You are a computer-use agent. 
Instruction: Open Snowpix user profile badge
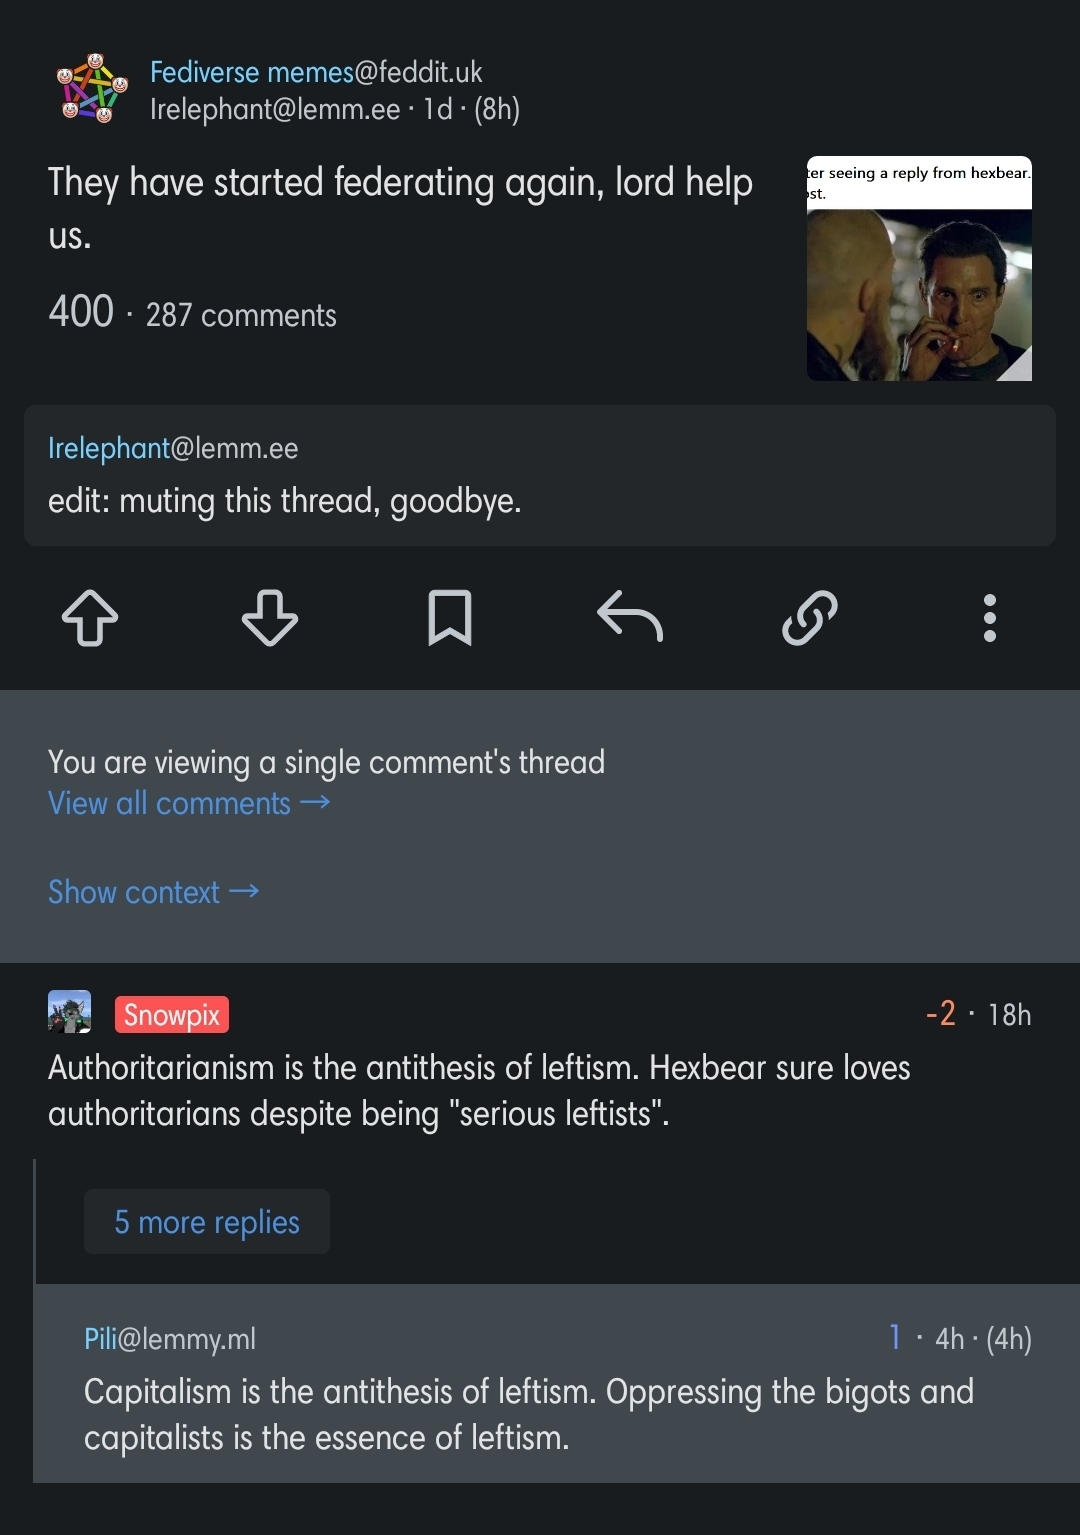(x=172, y=1014)
